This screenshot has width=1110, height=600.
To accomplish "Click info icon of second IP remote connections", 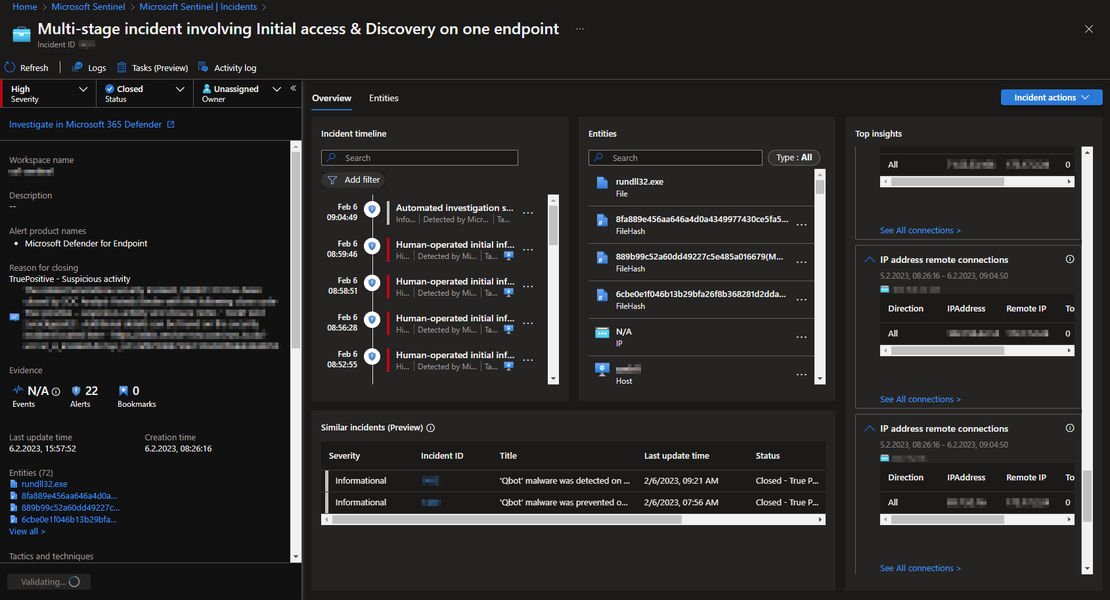I will coord(1070,428).
